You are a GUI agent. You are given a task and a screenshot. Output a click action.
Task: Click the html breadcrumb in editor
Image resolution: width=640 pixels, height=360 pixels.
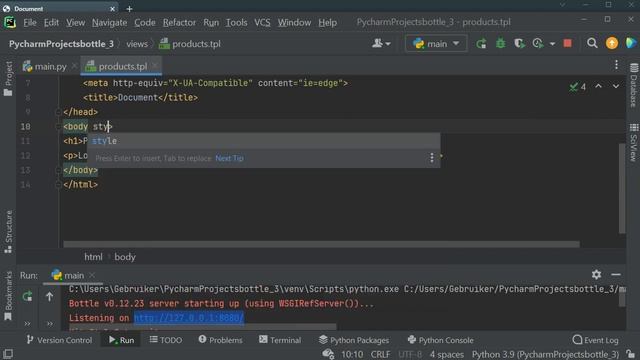click(x=93, y=257)
